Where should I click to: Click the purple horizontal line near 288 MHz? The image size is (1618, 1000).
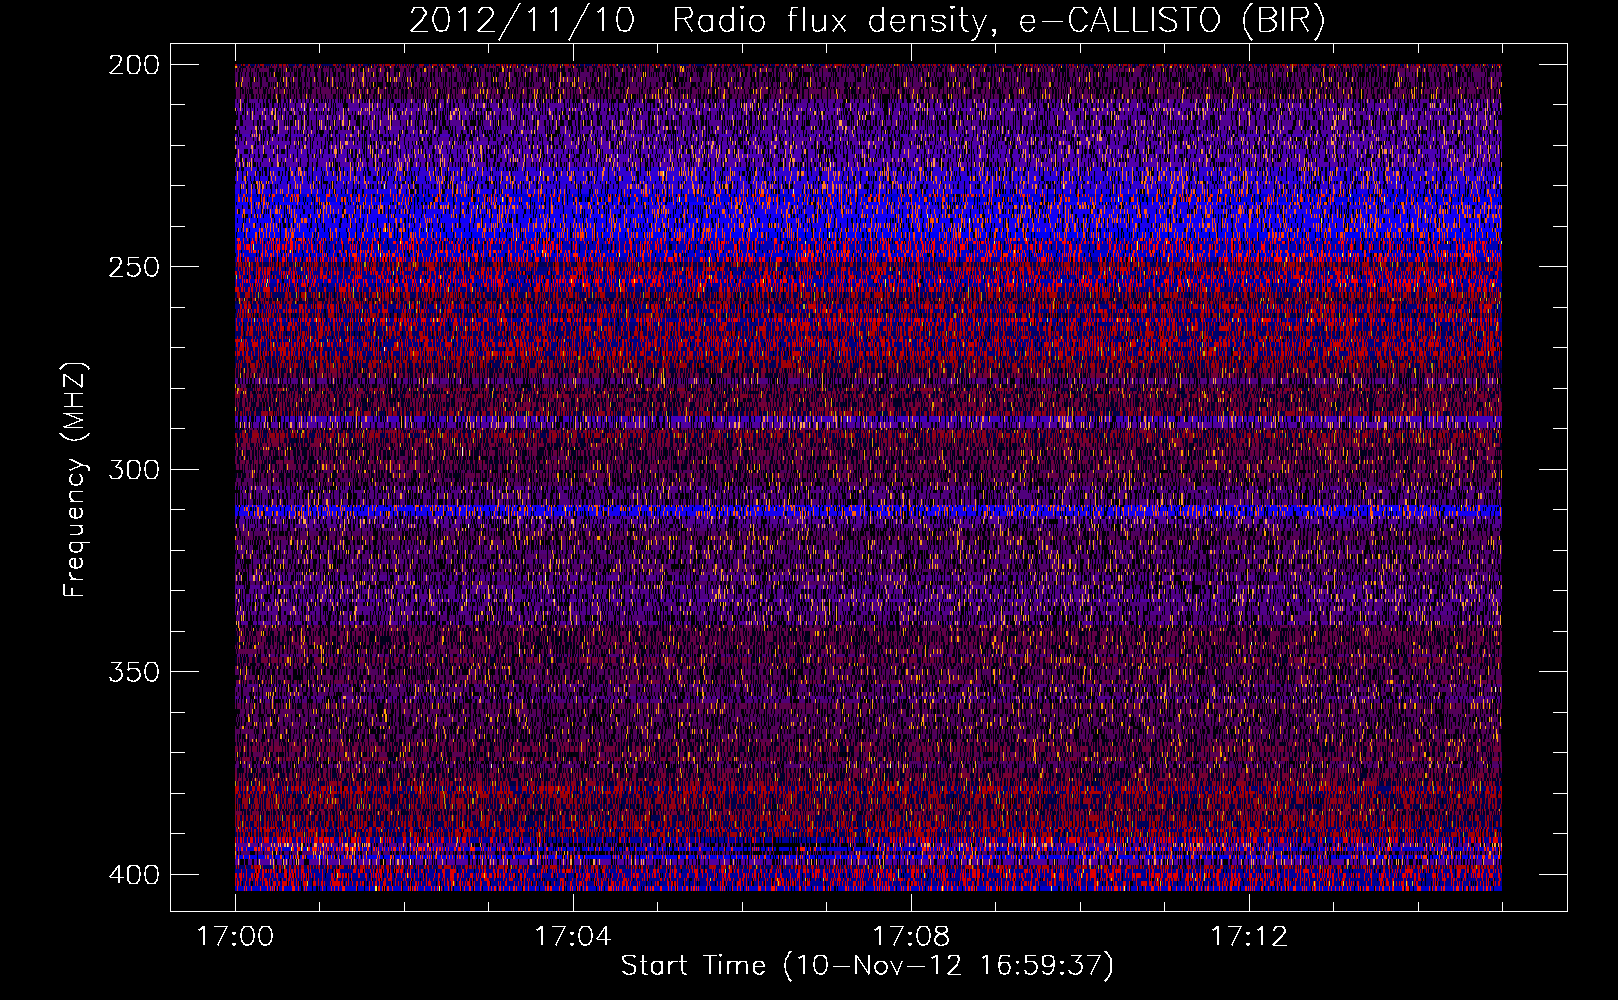(x=868, y=421)
